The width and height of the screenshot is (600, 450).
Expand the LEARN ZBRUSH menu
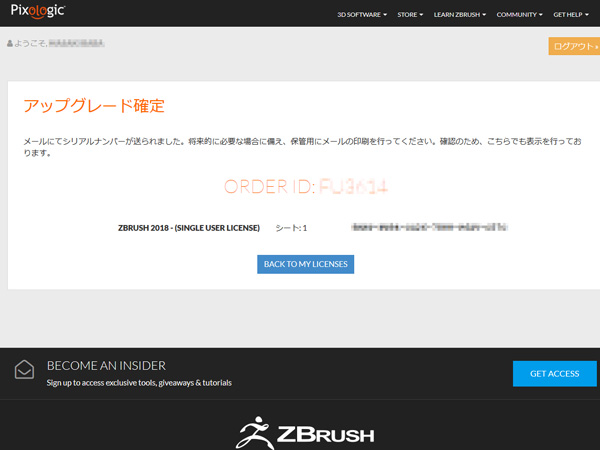click(460, 15)
